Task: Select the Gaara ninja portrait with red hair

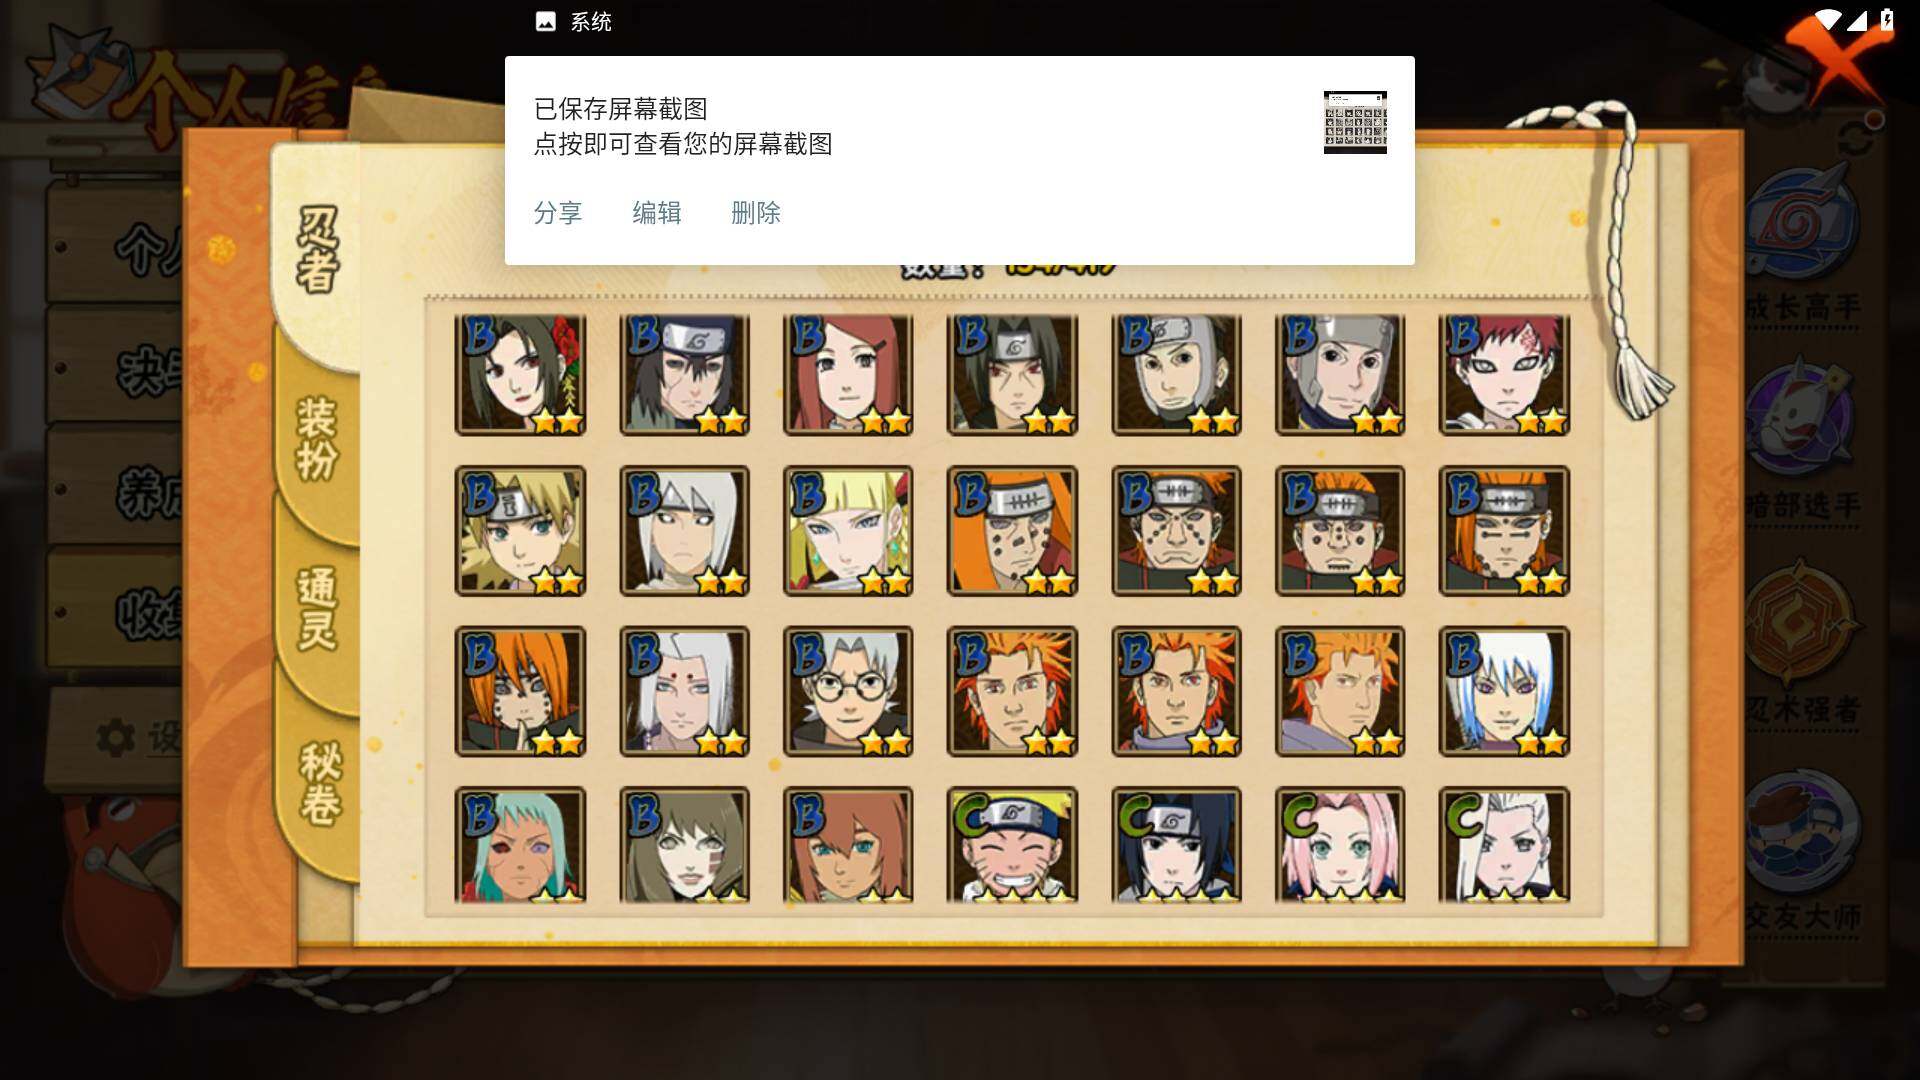Action: click(x=1504, y=375)
